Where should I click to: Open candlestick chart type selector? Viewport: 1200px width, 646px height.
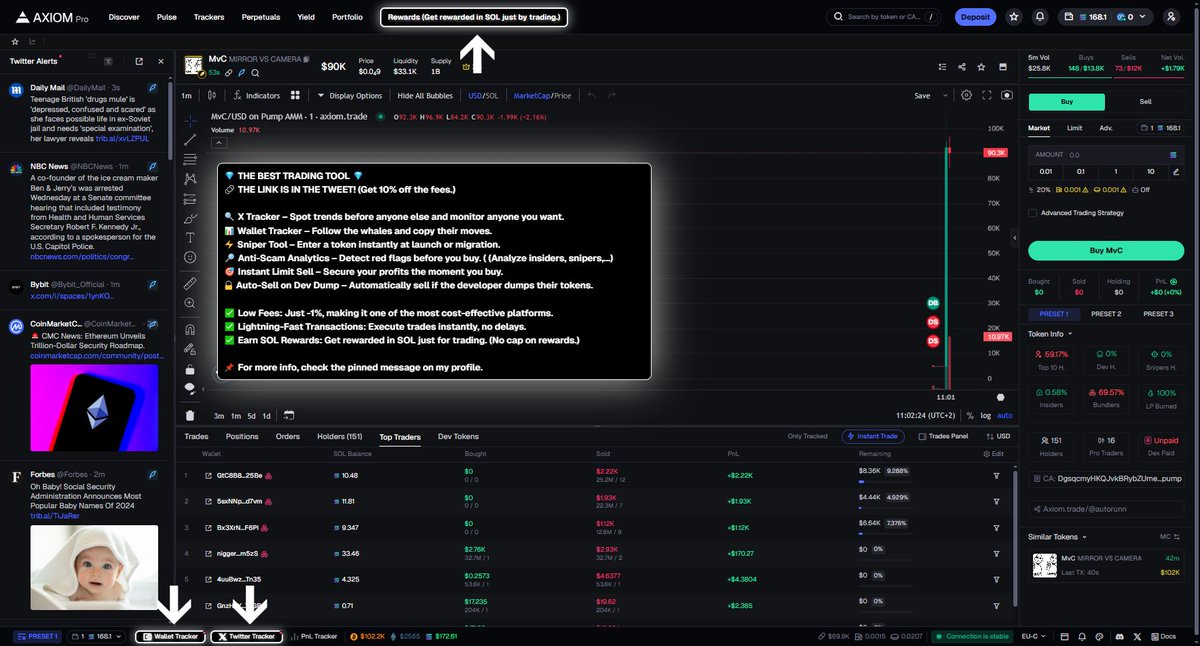[x=211, y=95]
